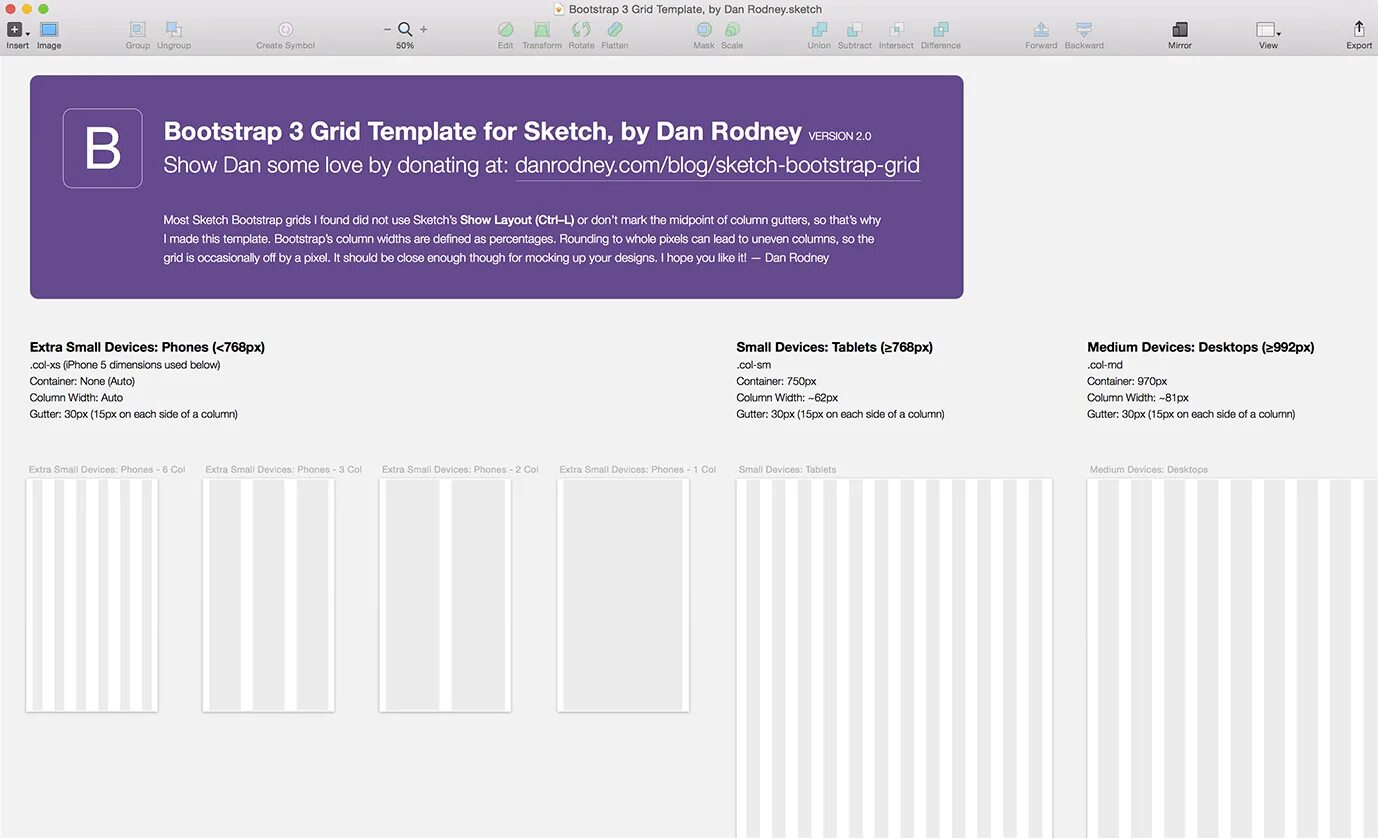Click the Mask toolbar icon

point(704,30)
